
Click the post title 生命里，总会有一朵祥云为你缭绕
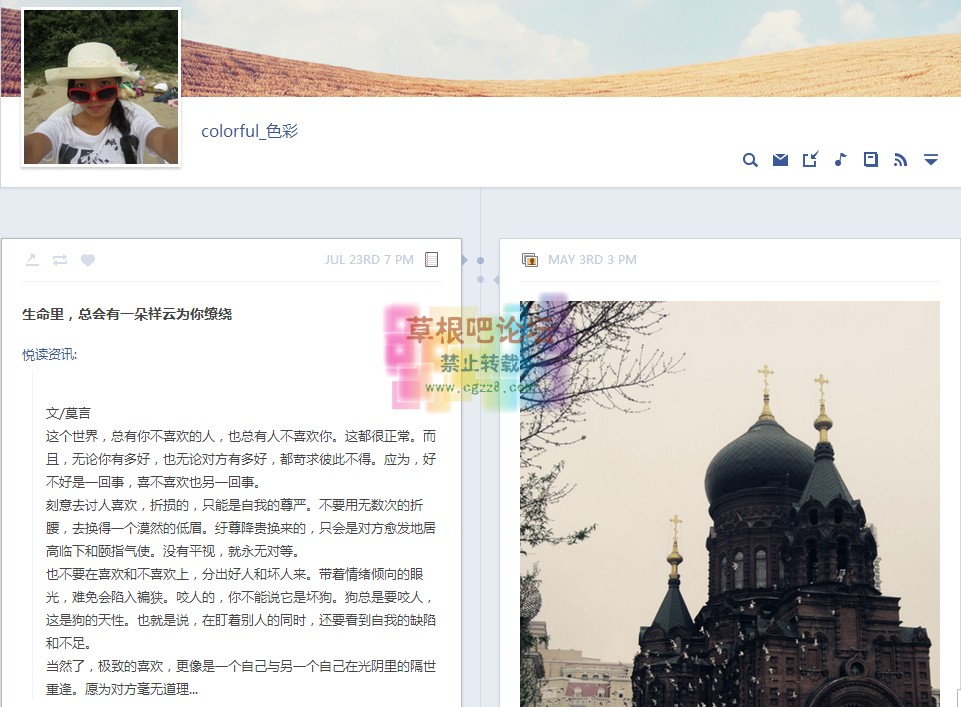pos(127,314)
